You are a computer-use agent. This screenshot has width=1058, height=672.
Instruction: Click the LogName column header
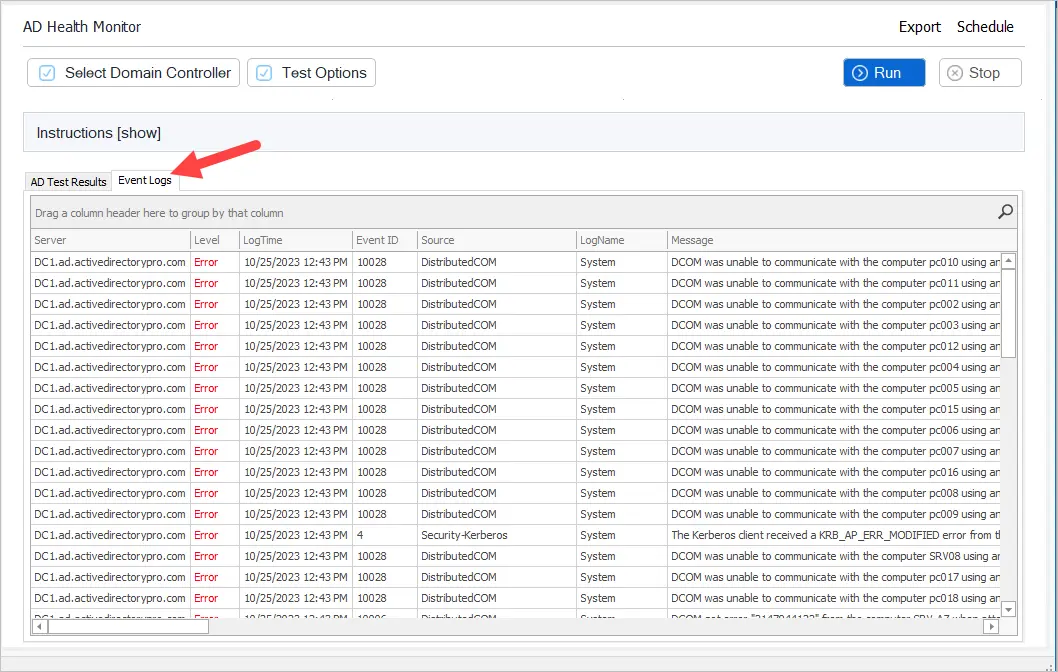621,240
